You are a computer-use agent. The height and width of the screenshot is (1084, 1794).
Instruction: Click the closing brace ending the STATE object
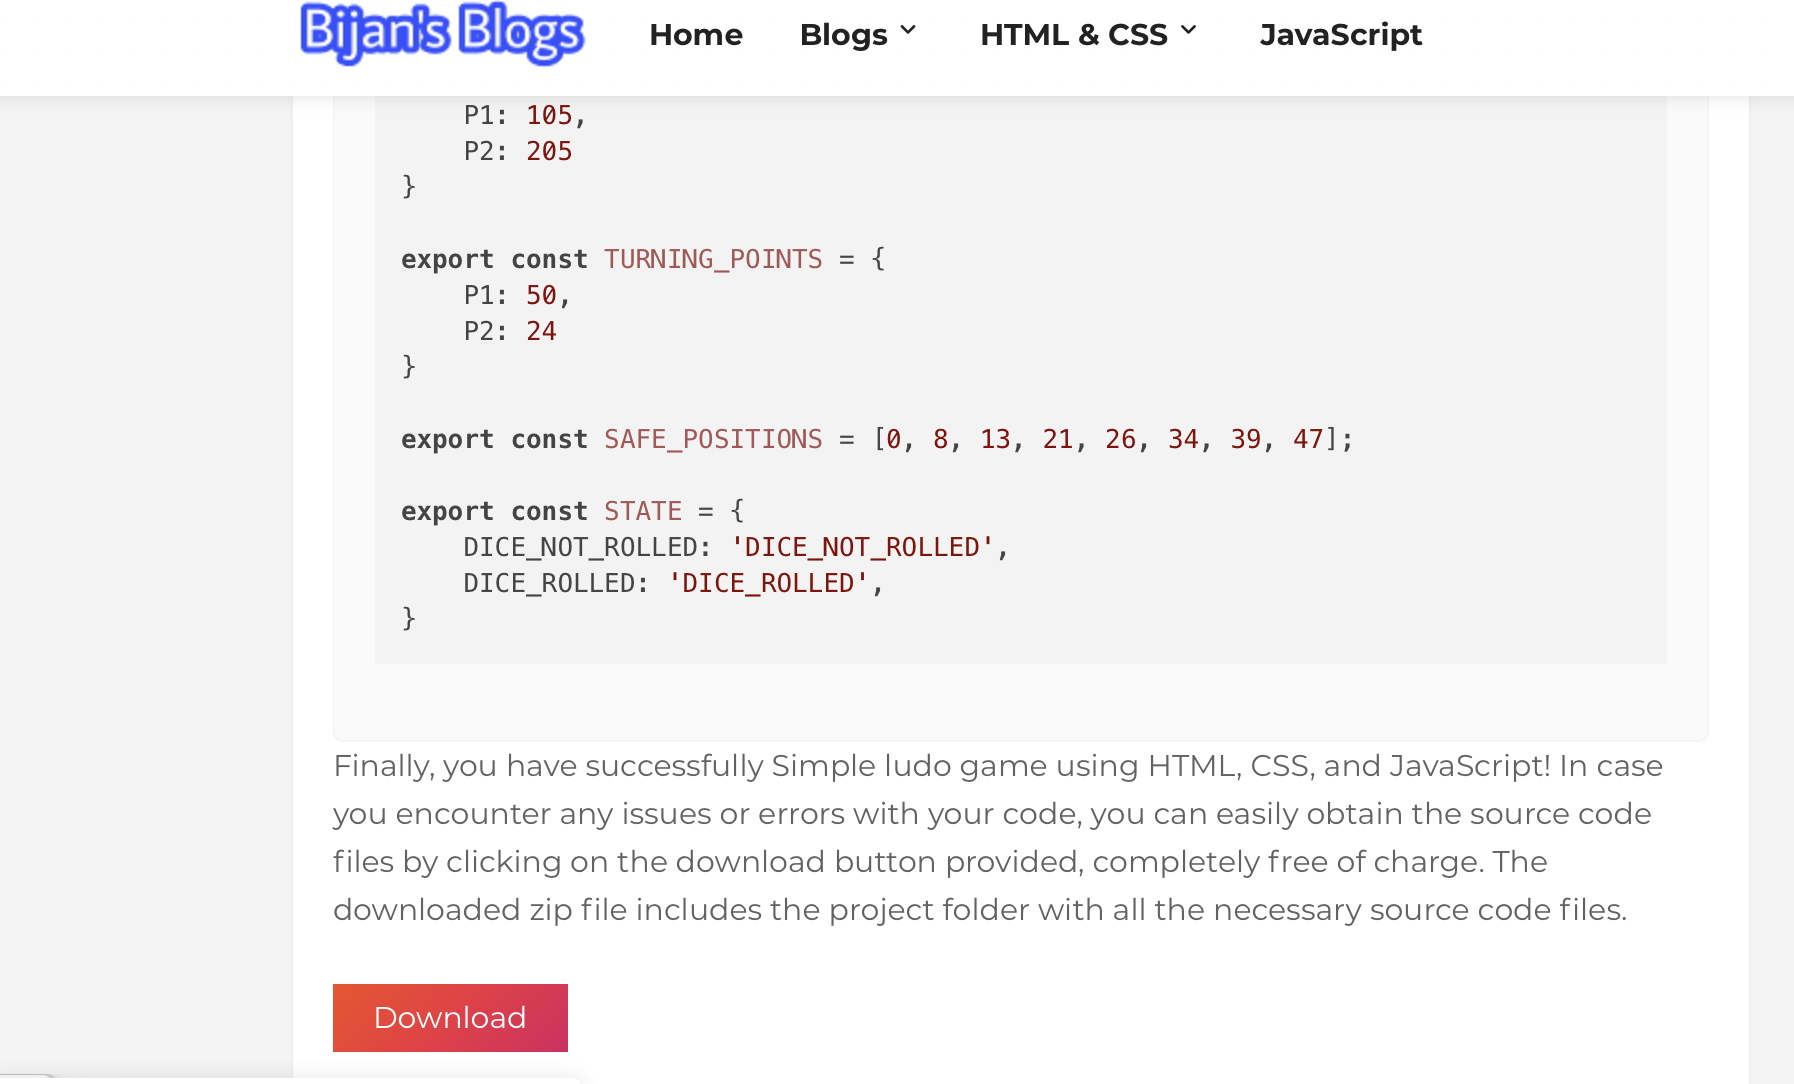pos(408,619)
